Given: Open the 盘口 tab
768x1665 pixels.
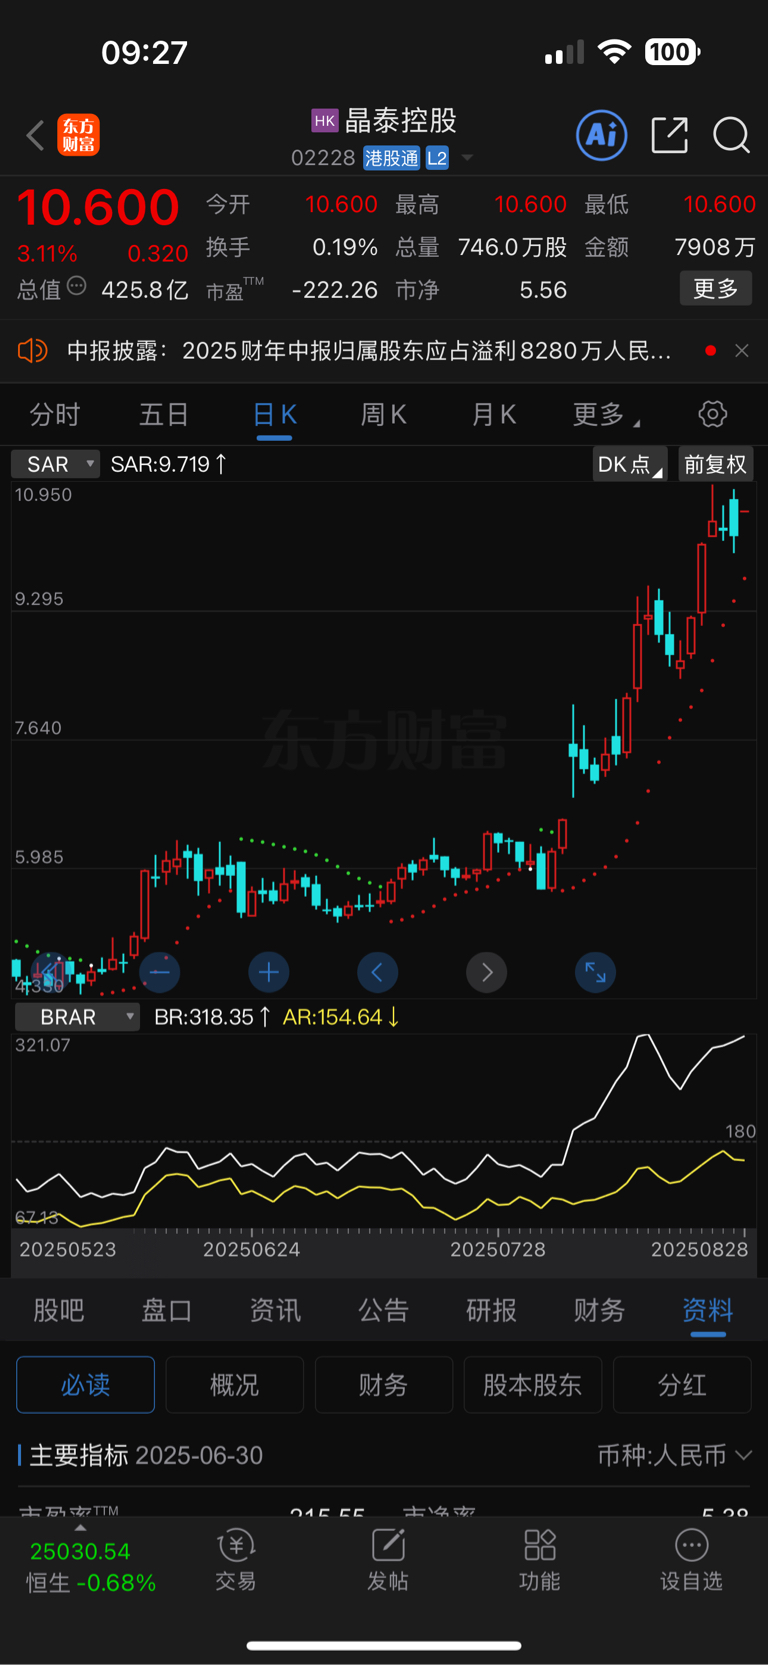Looking at the screenshot, I should [167, 1310].
